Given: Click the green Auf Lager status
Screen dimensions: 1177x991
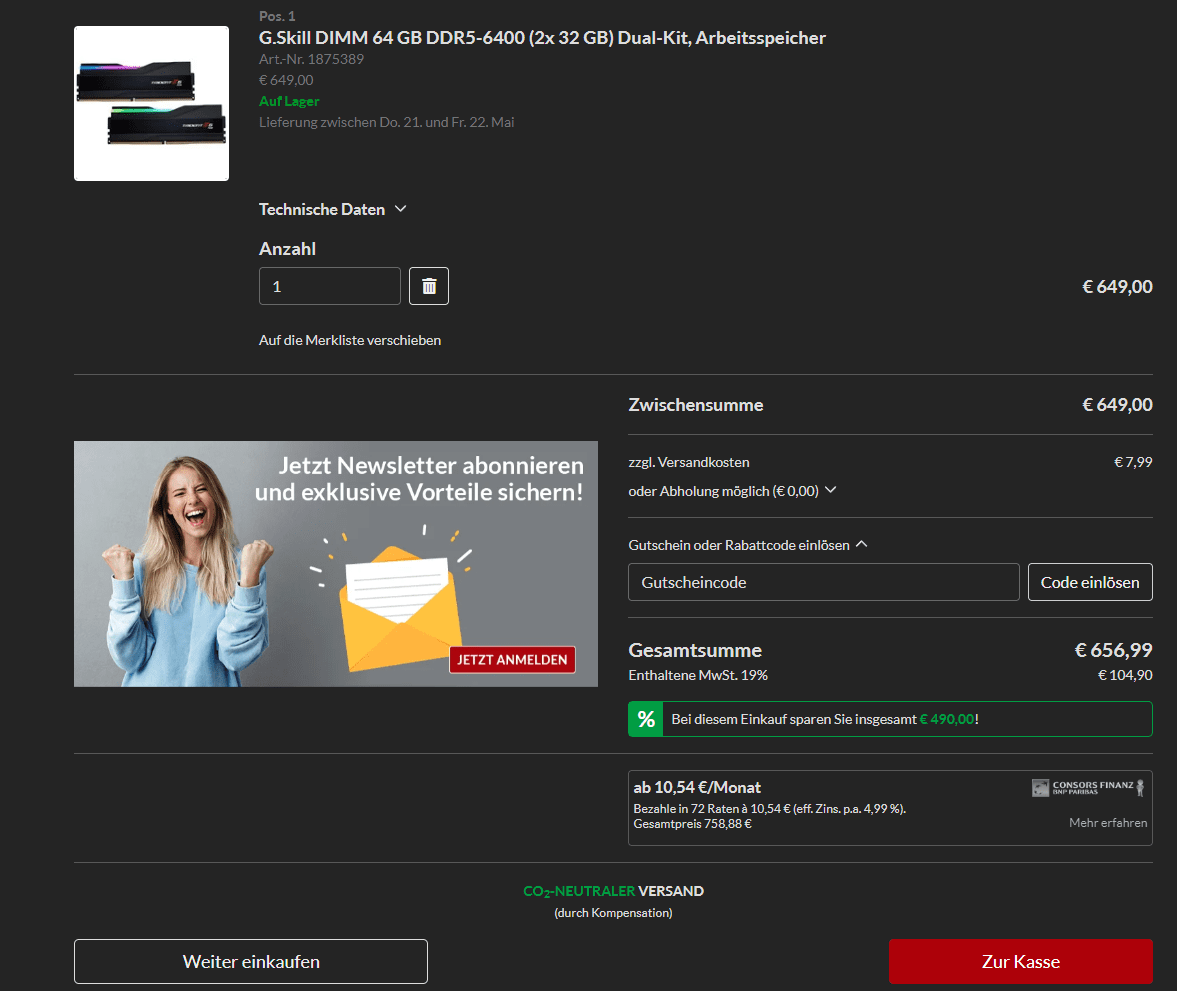Looking at the screenshot, I should click(x=289, y=101).
